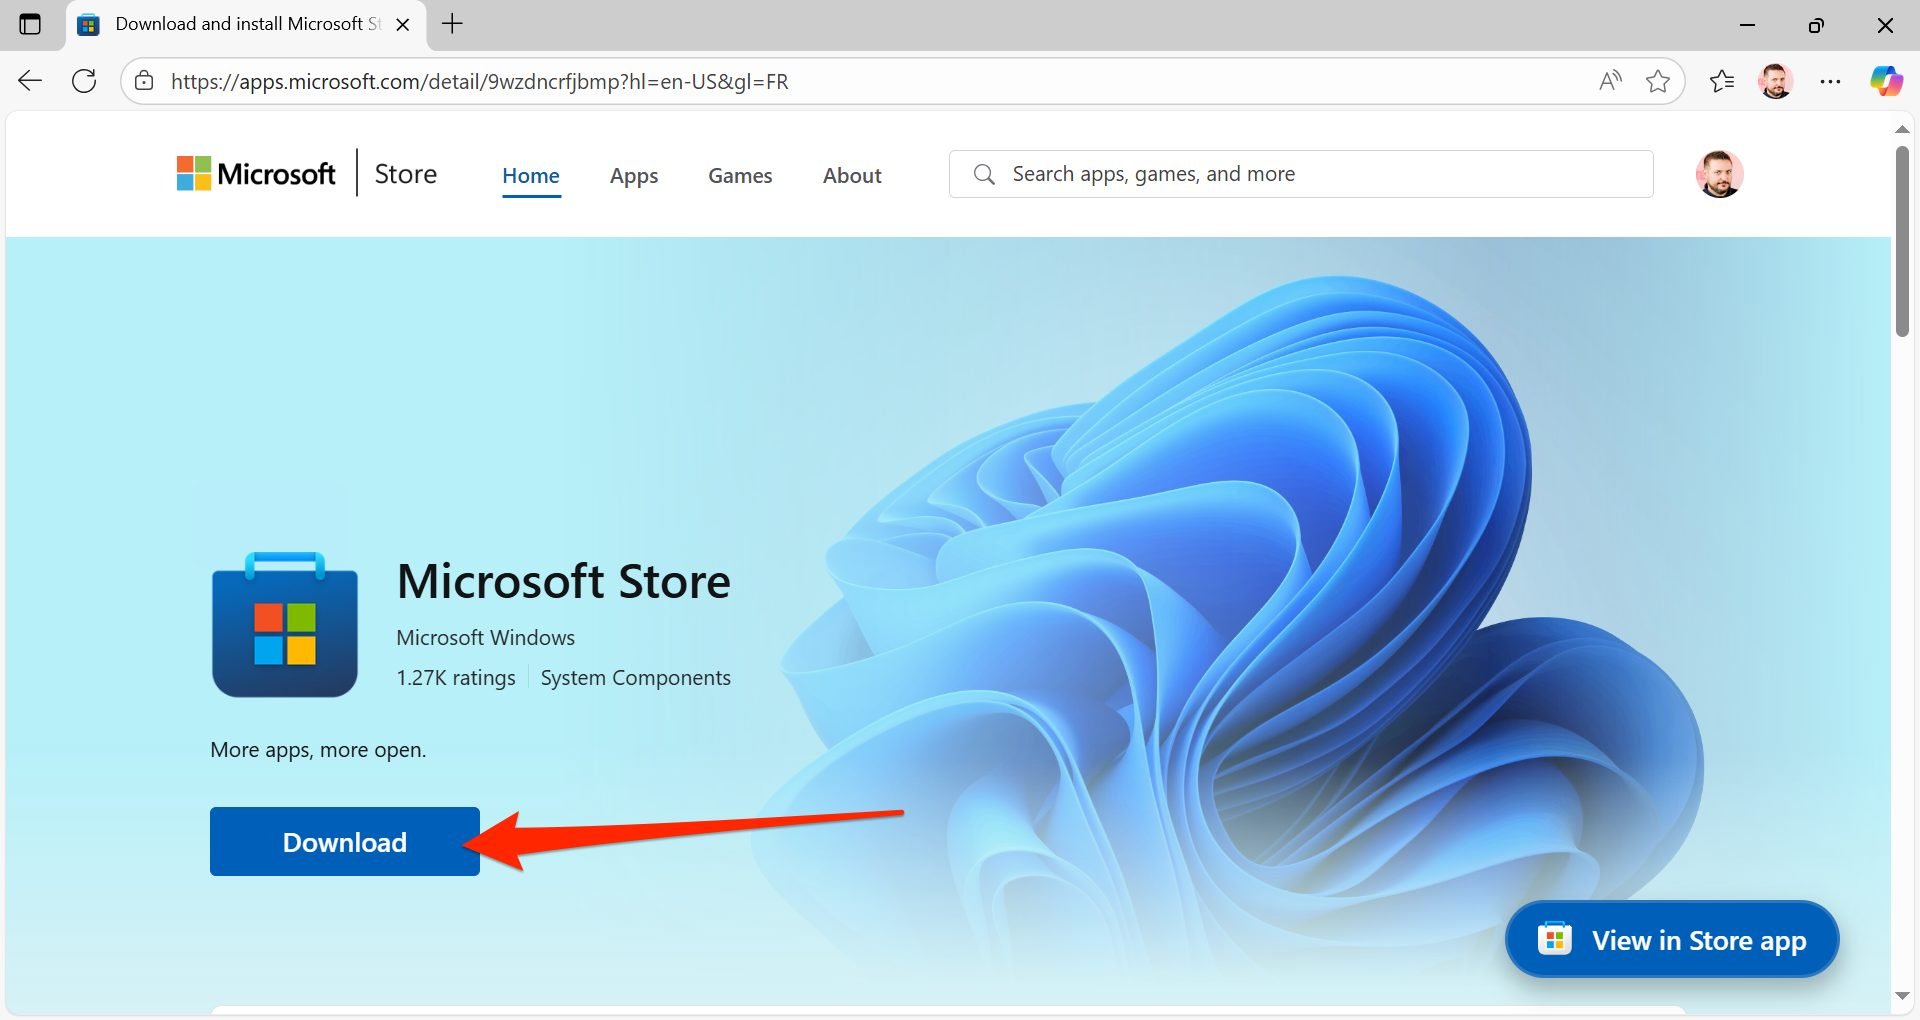This screenshot has height=1020, width=1920.
Task: View site information lock icon
Action: coord(145,81)
